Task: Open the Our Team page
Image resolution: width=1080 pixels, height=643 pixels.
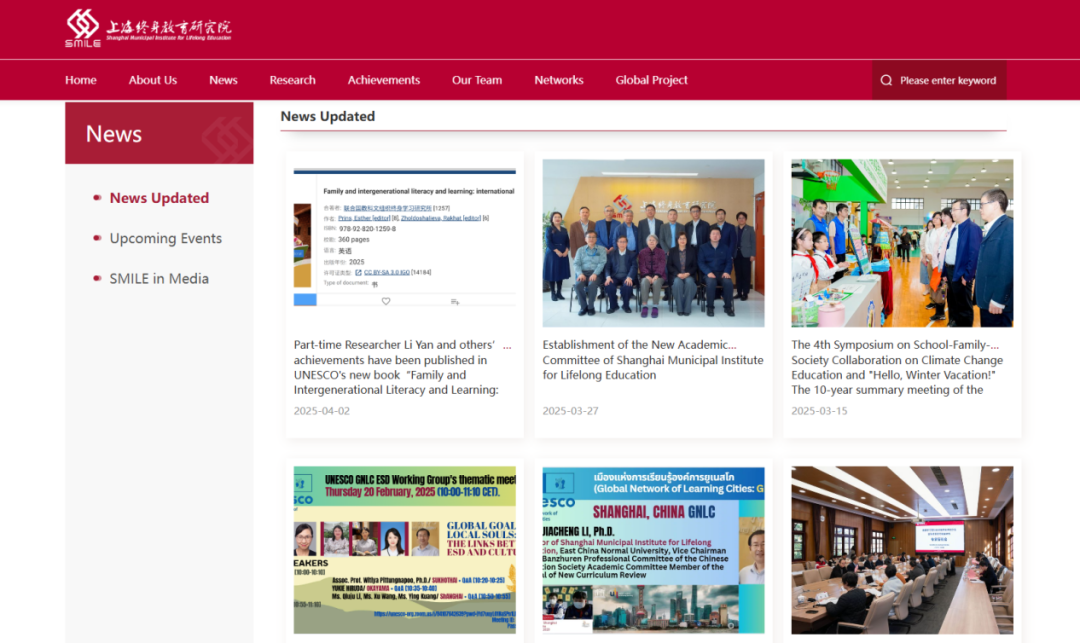Action: coord(477,80)
